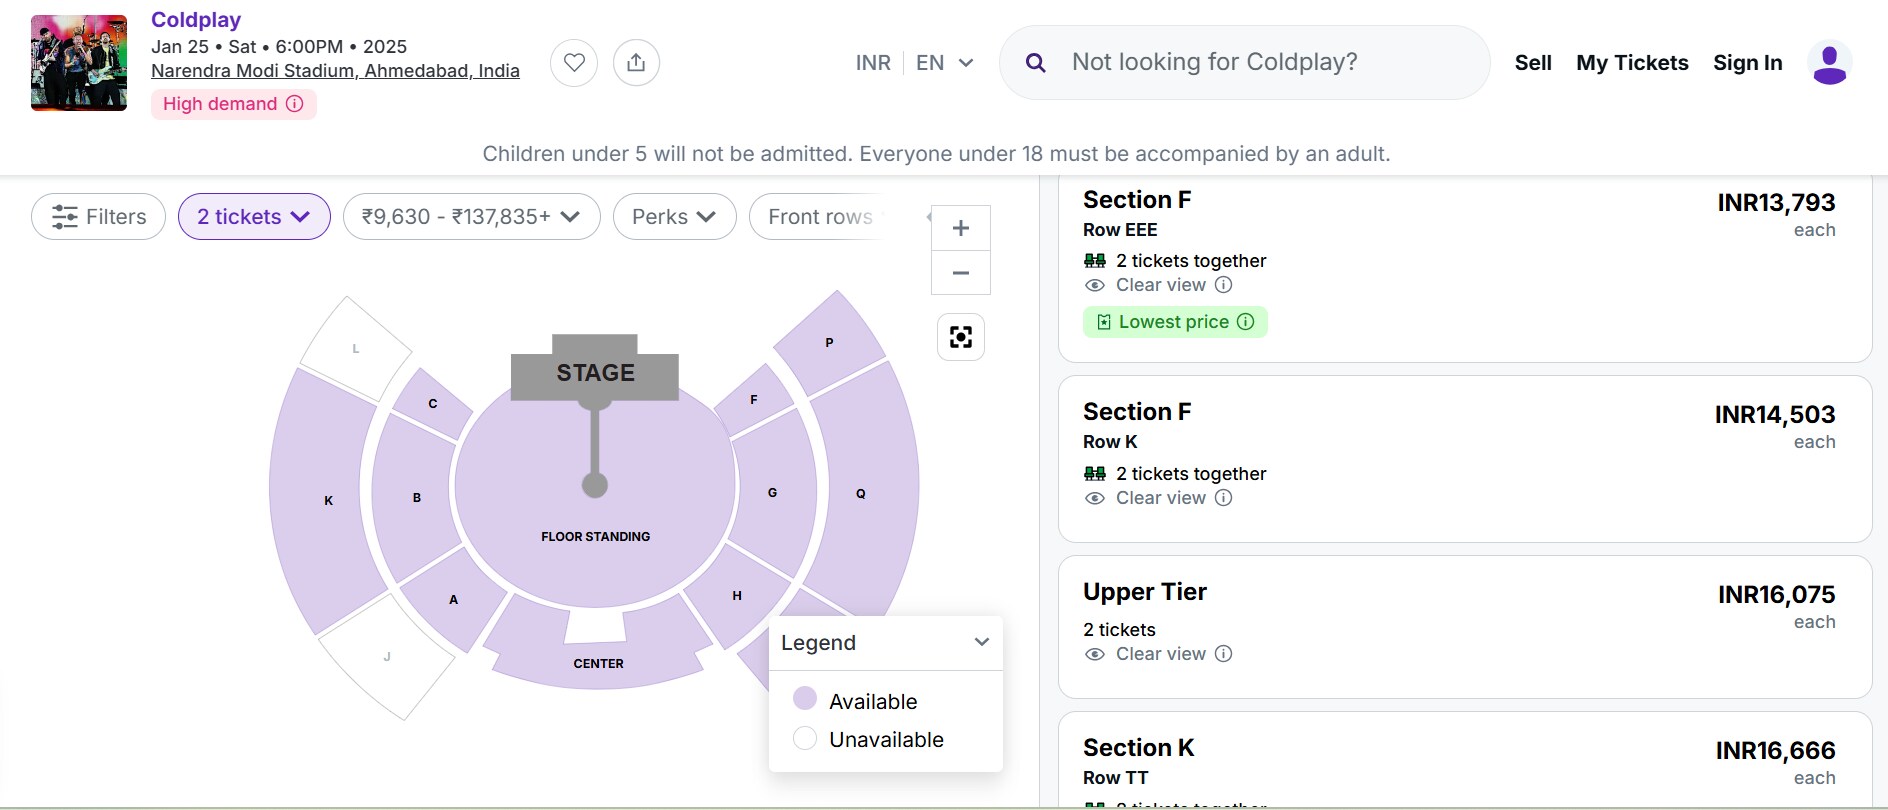Screen dimensions: 1888x810
Task: Expand the price range dropdown
Action: coord(471,217)
